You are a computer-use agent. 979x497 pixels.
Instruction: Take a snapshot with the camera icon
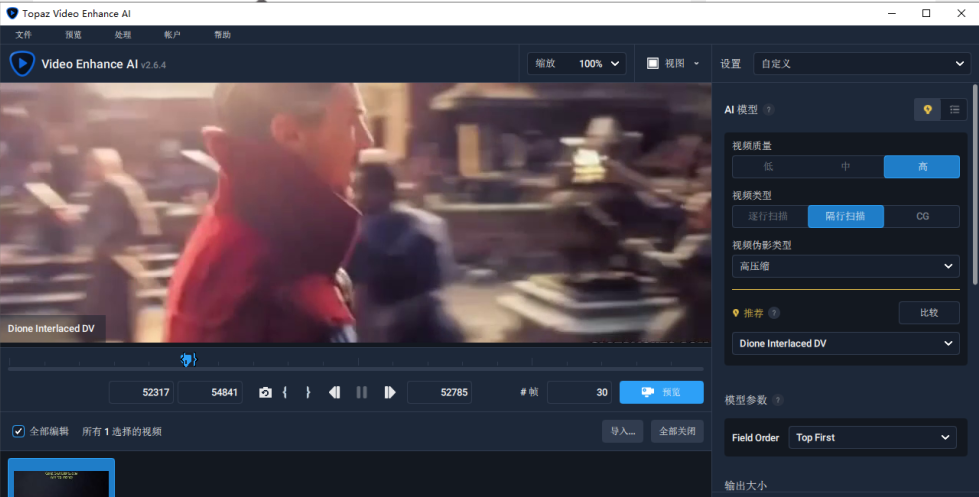[265, 393]
